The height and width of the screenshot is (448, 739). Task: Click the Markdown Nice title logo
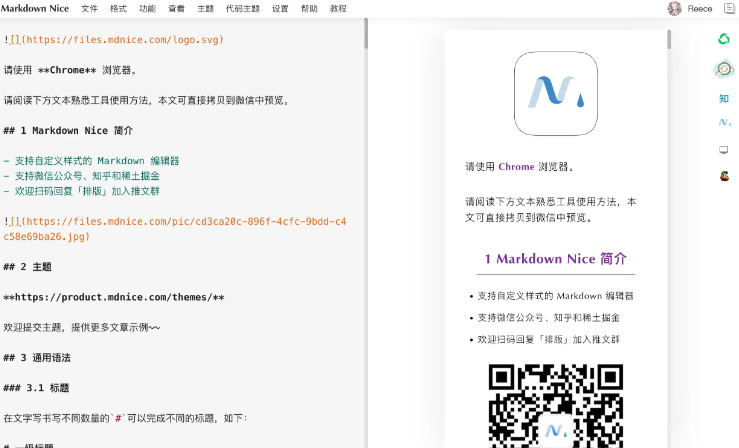point(35,8)
